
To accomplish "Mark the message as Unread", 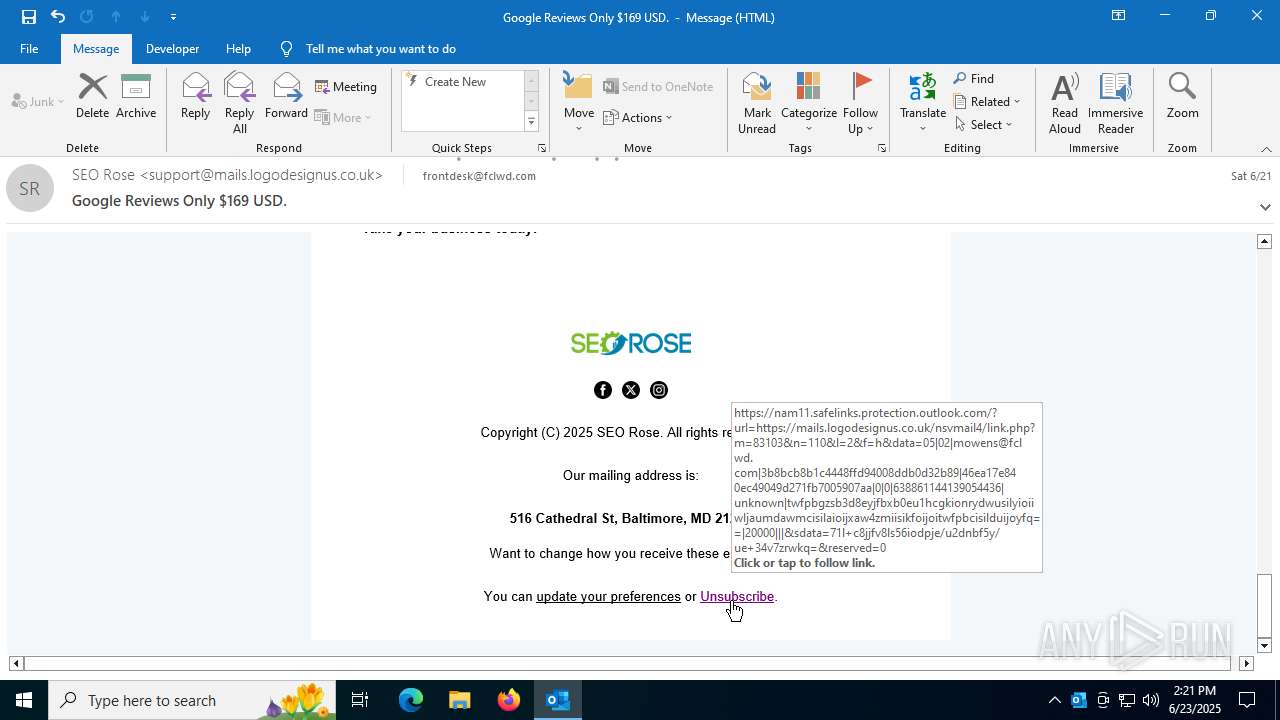I will [757, 103].
